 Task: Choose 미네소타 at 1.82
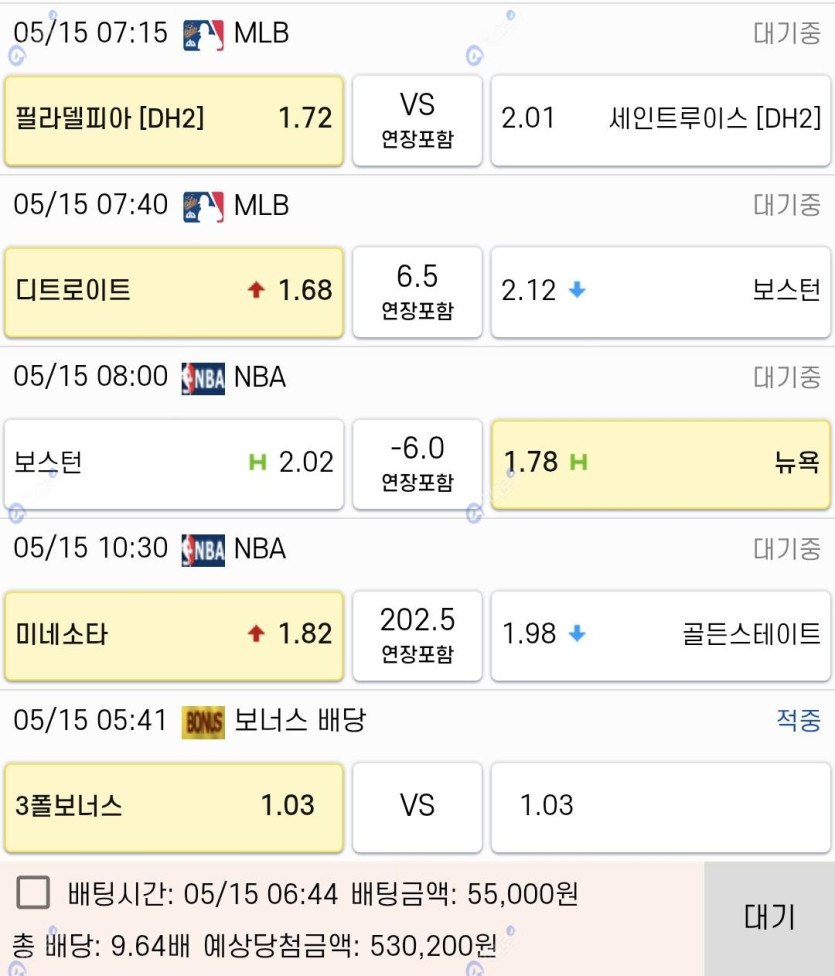(x=174, y=636)
